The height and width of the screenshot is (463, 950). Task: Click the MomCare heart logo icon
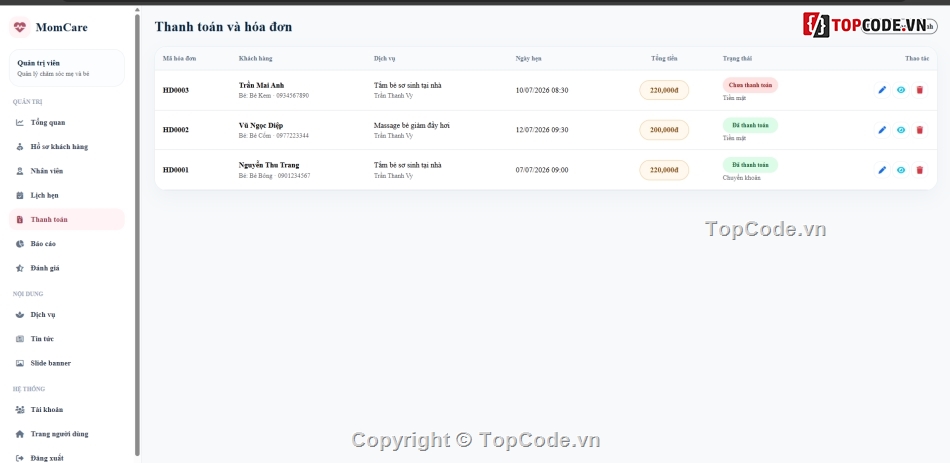[x=19, y=27]
